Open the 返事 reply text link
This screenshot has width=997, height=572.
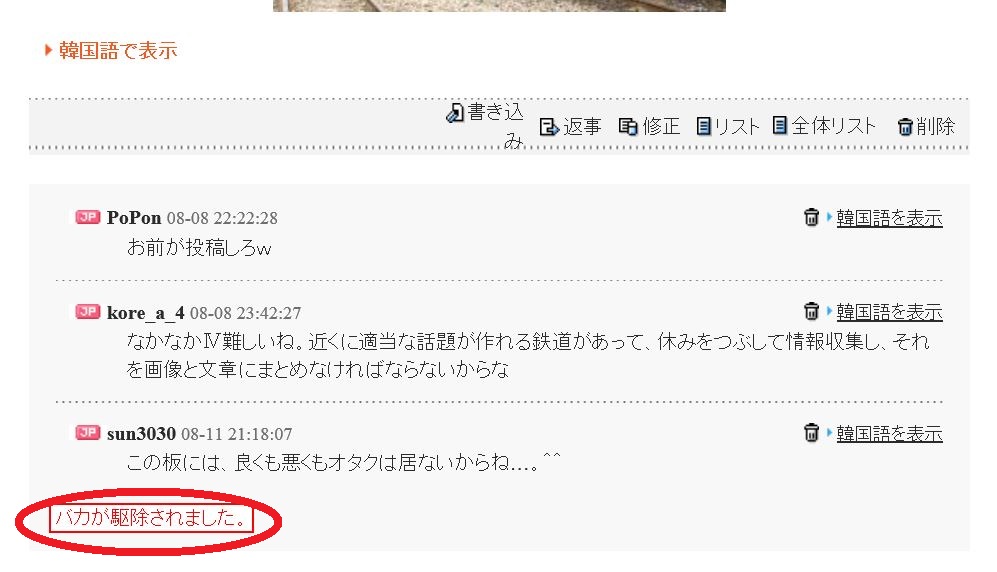pos(582,126)
